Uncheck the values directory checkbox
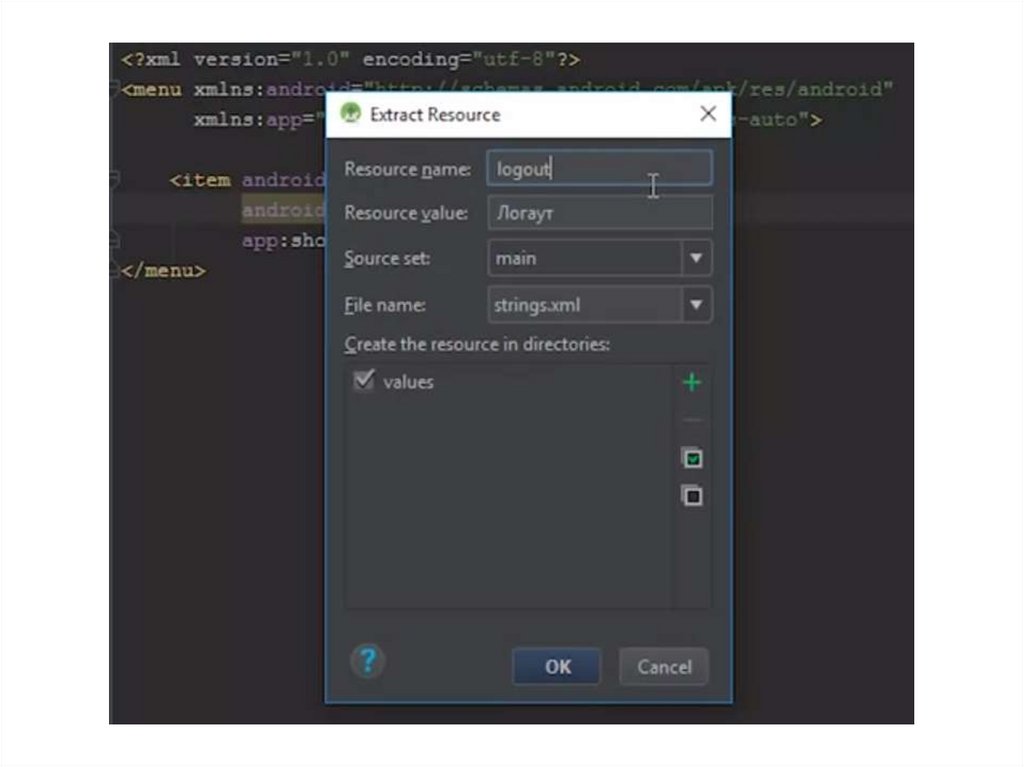This screenshot has height=767, width=1024. click(x=364, y=381)
